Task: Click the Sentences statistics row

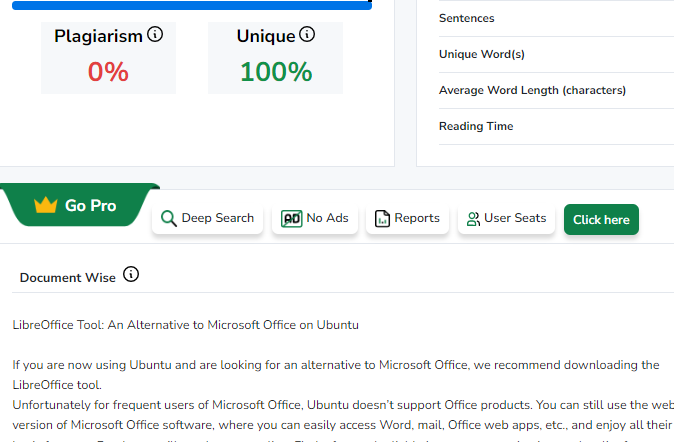Action: [x=556, y=18]
